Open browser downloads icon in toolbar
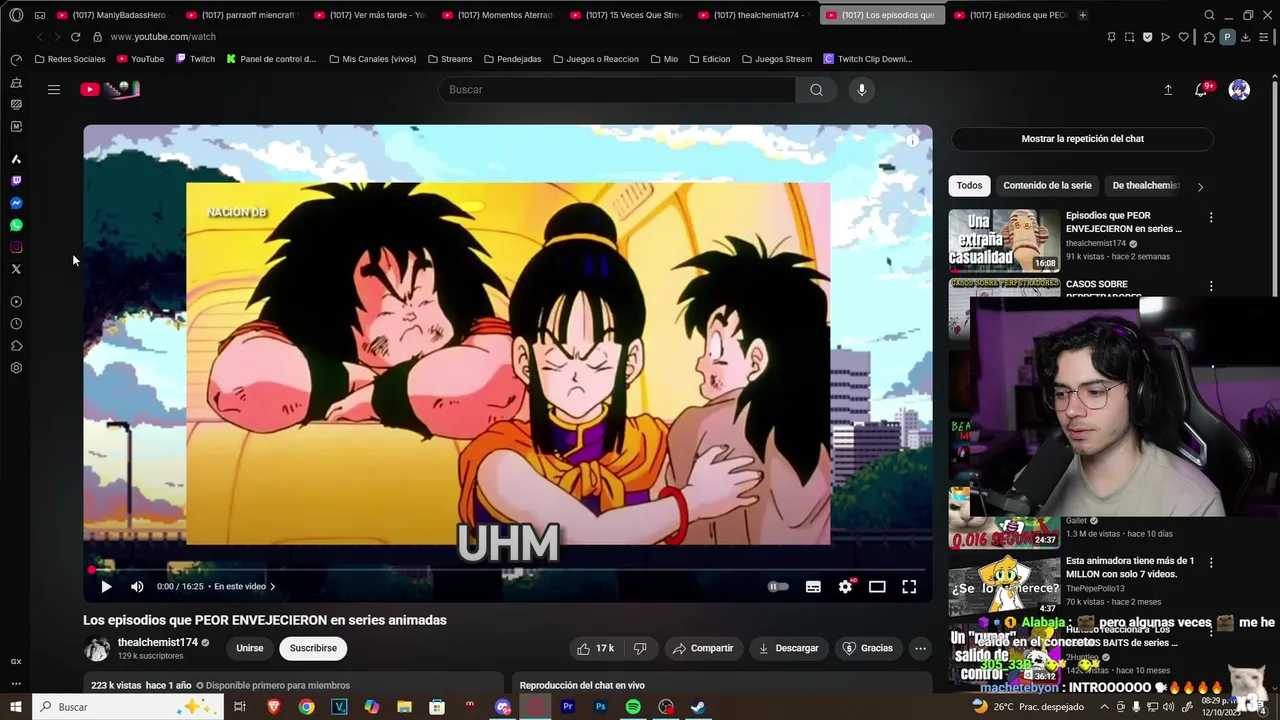Image resolution: width=1280 pixels, height=720 pixels. click(1245, 37)
